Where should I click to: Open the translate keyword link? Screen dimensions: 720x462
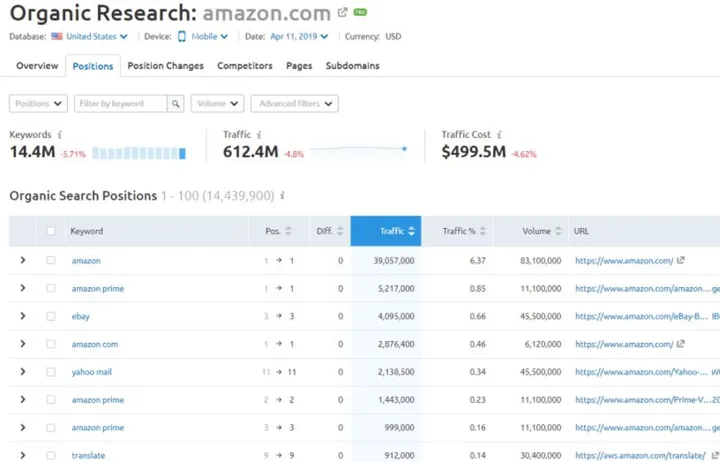click(x=88, y=456)
